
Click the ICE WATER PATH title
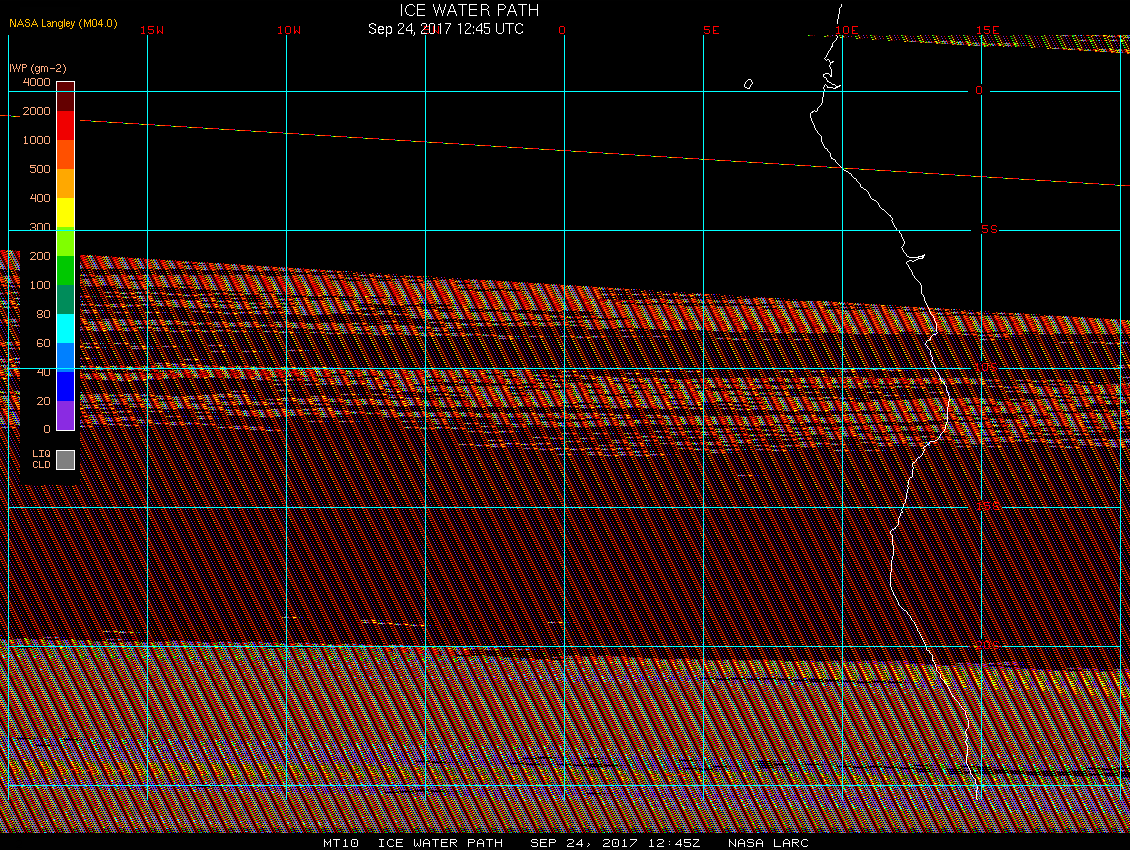469,10
